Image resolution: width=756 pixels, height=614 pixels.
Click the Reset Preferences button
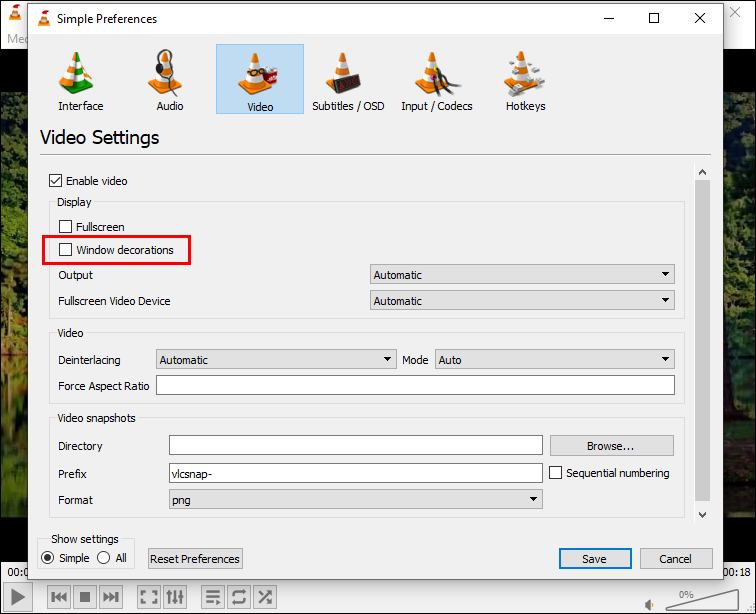pyautogui.click(x=195, y=559)
